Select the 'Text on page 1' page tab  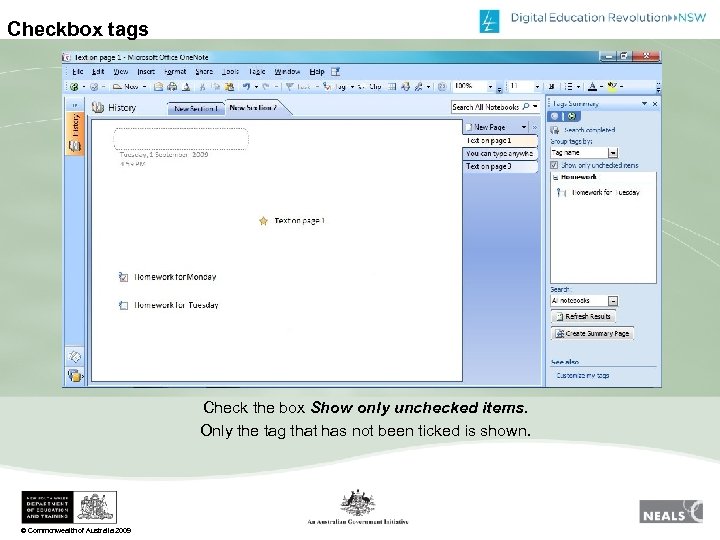(500, 141)
